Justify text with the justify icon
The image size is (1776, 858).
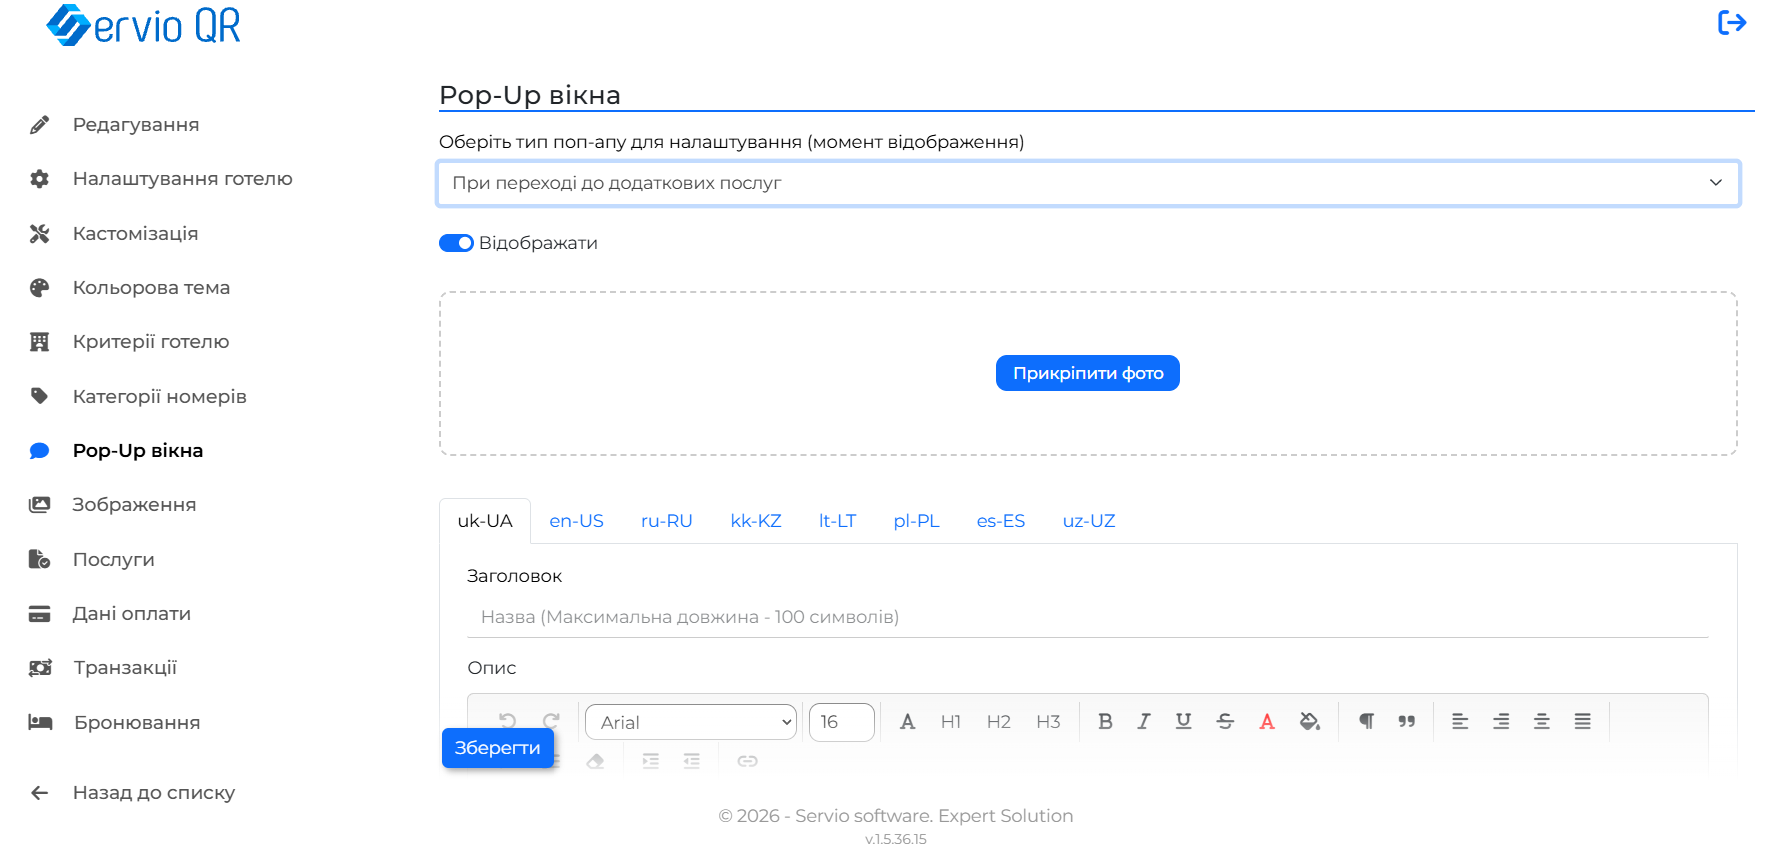click(1583, 721)
